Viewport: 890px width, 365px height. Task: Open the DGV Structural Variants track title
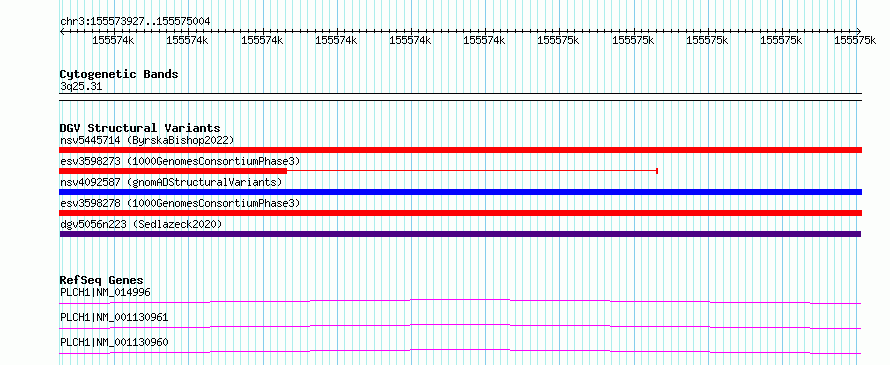[140, 128]
